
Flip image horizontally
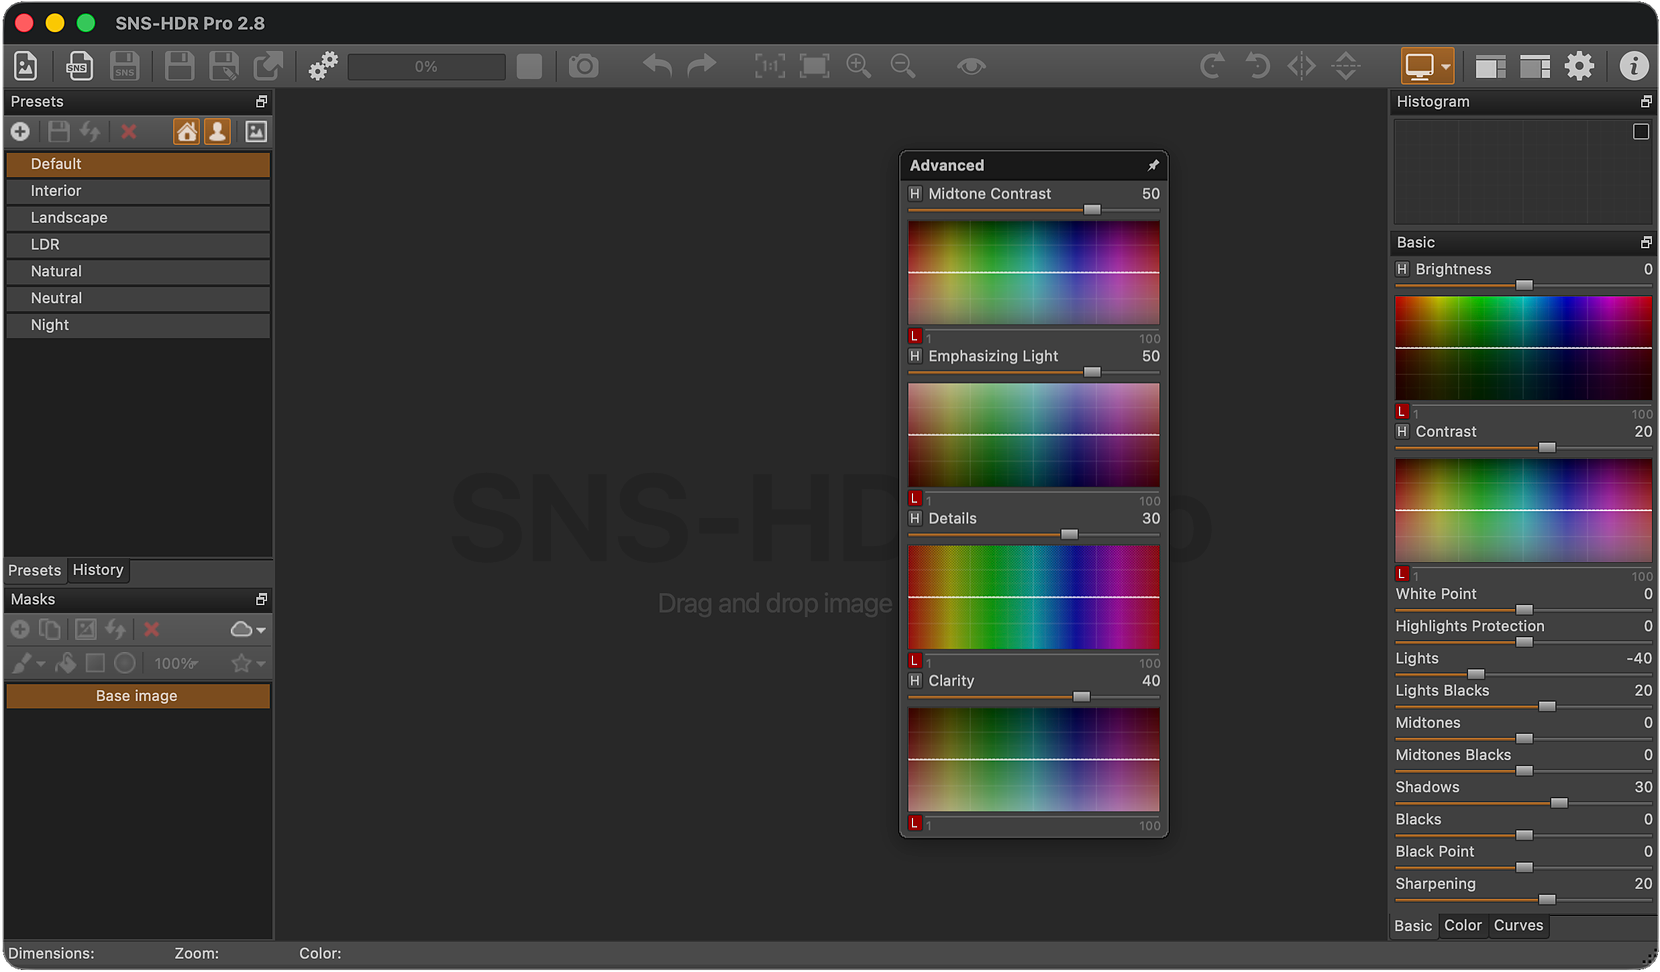(x=1301, y=66)
